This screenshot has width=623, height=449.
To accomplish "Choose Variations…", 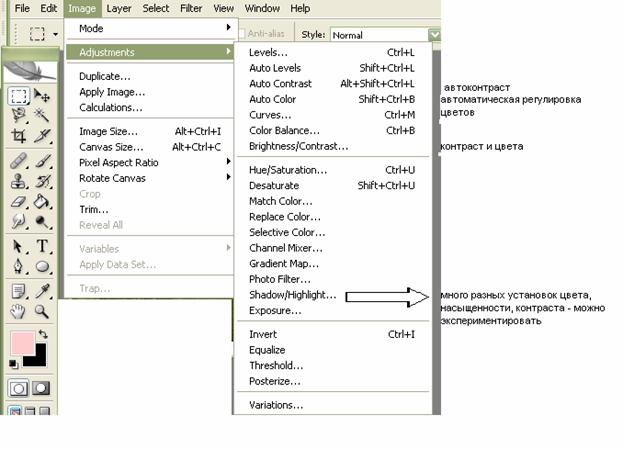I will tap(332, 405).
